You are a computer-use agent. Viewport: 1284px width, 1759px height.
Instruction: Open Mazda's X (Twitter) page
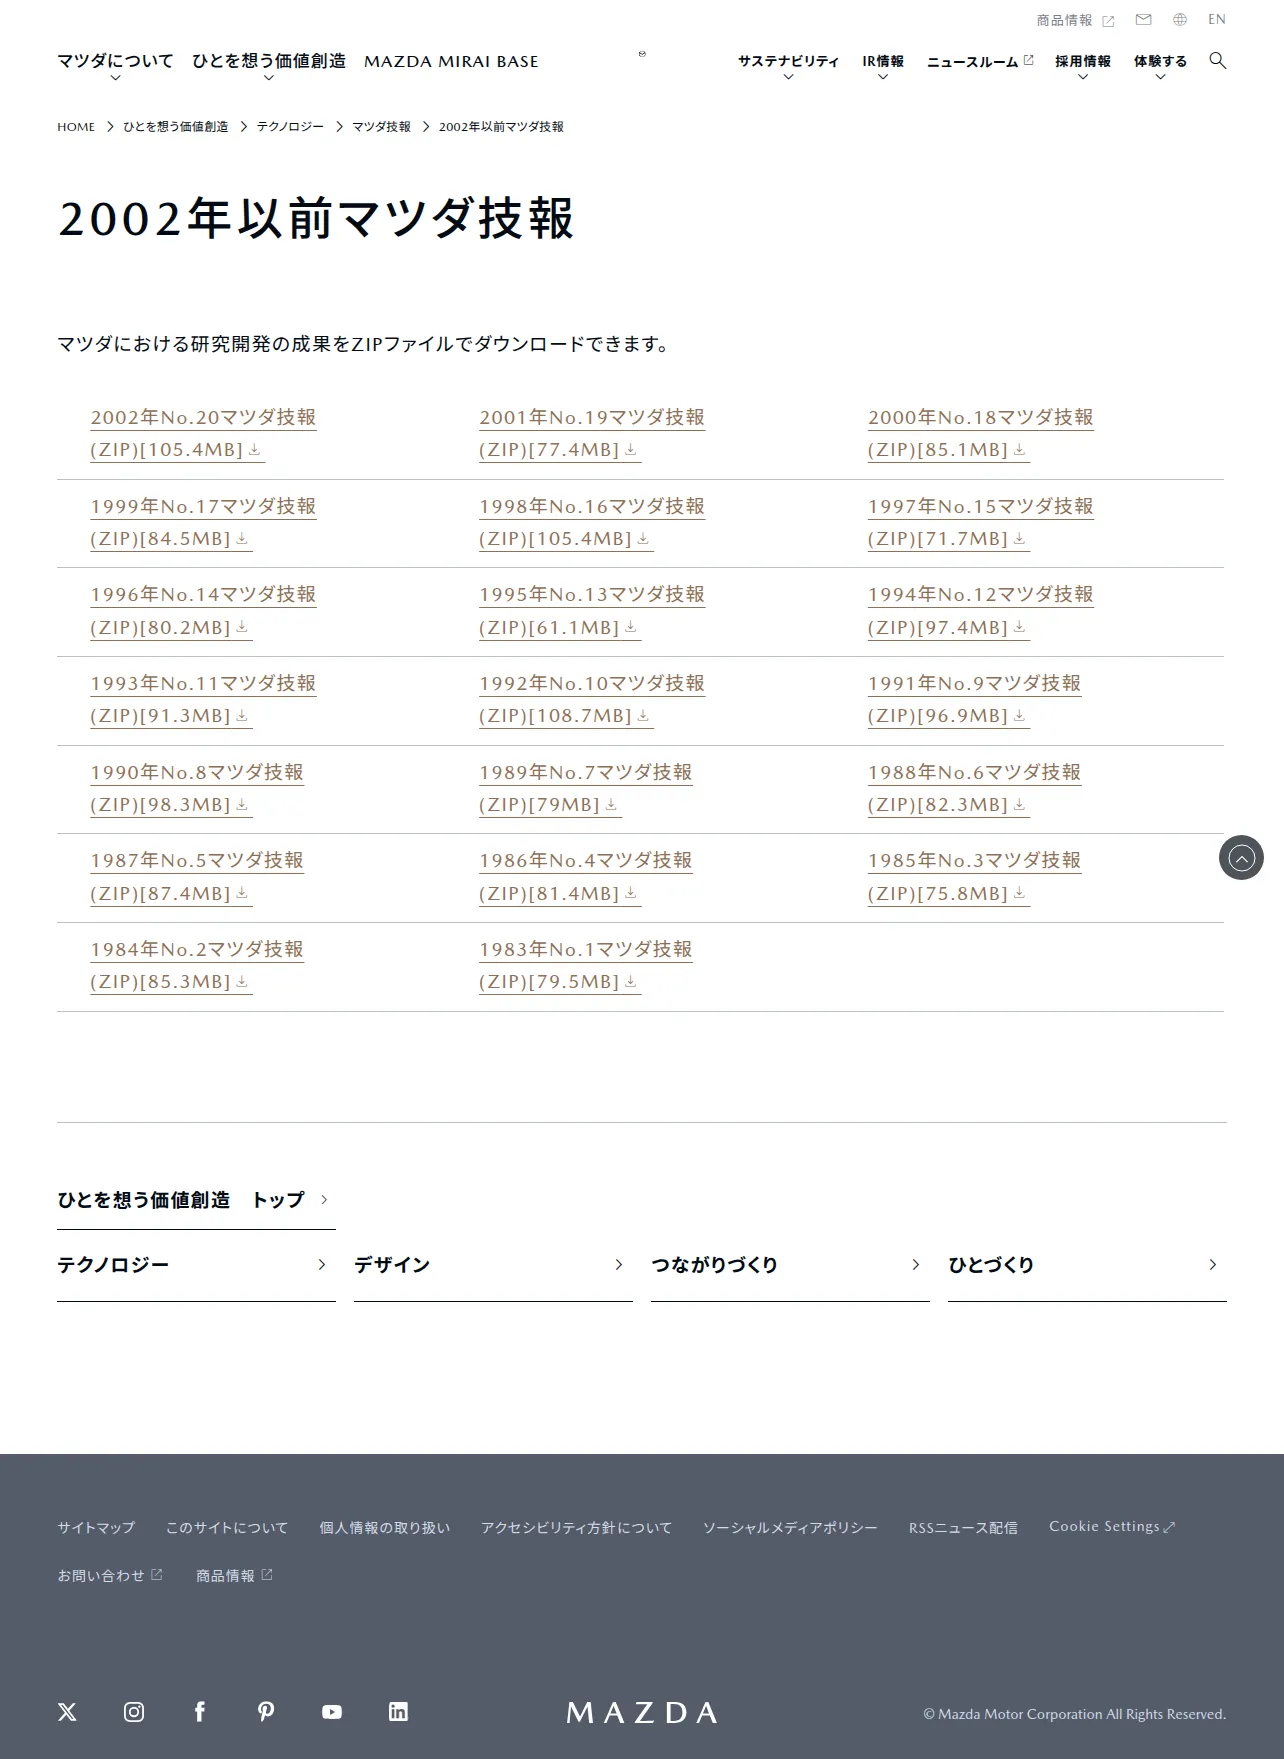point(67,1712)
